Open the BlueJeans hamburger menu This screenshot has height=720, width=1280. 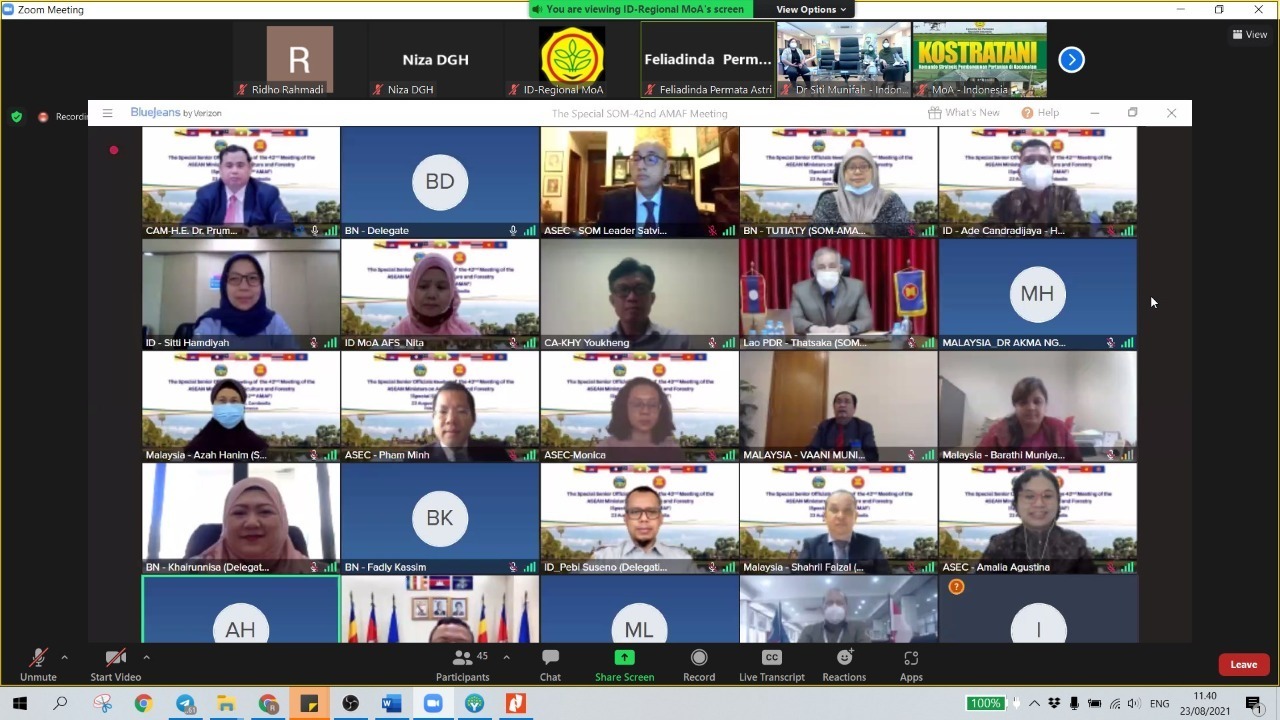pyautogui.click(x=107, y=113)
